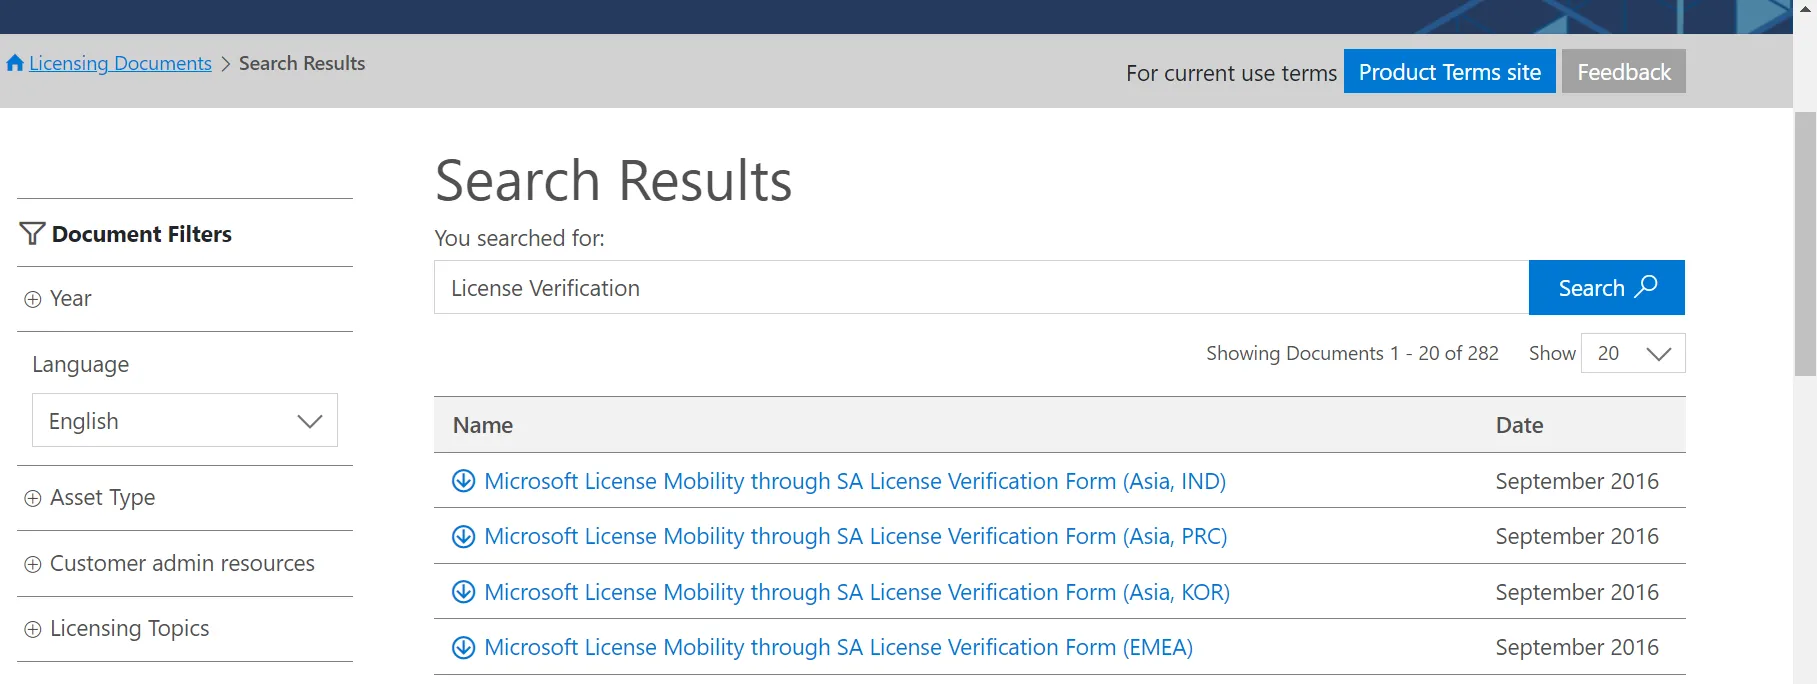Screen dimensions: 1817x684
Task: Click the Language filter label
Action: 81,365
